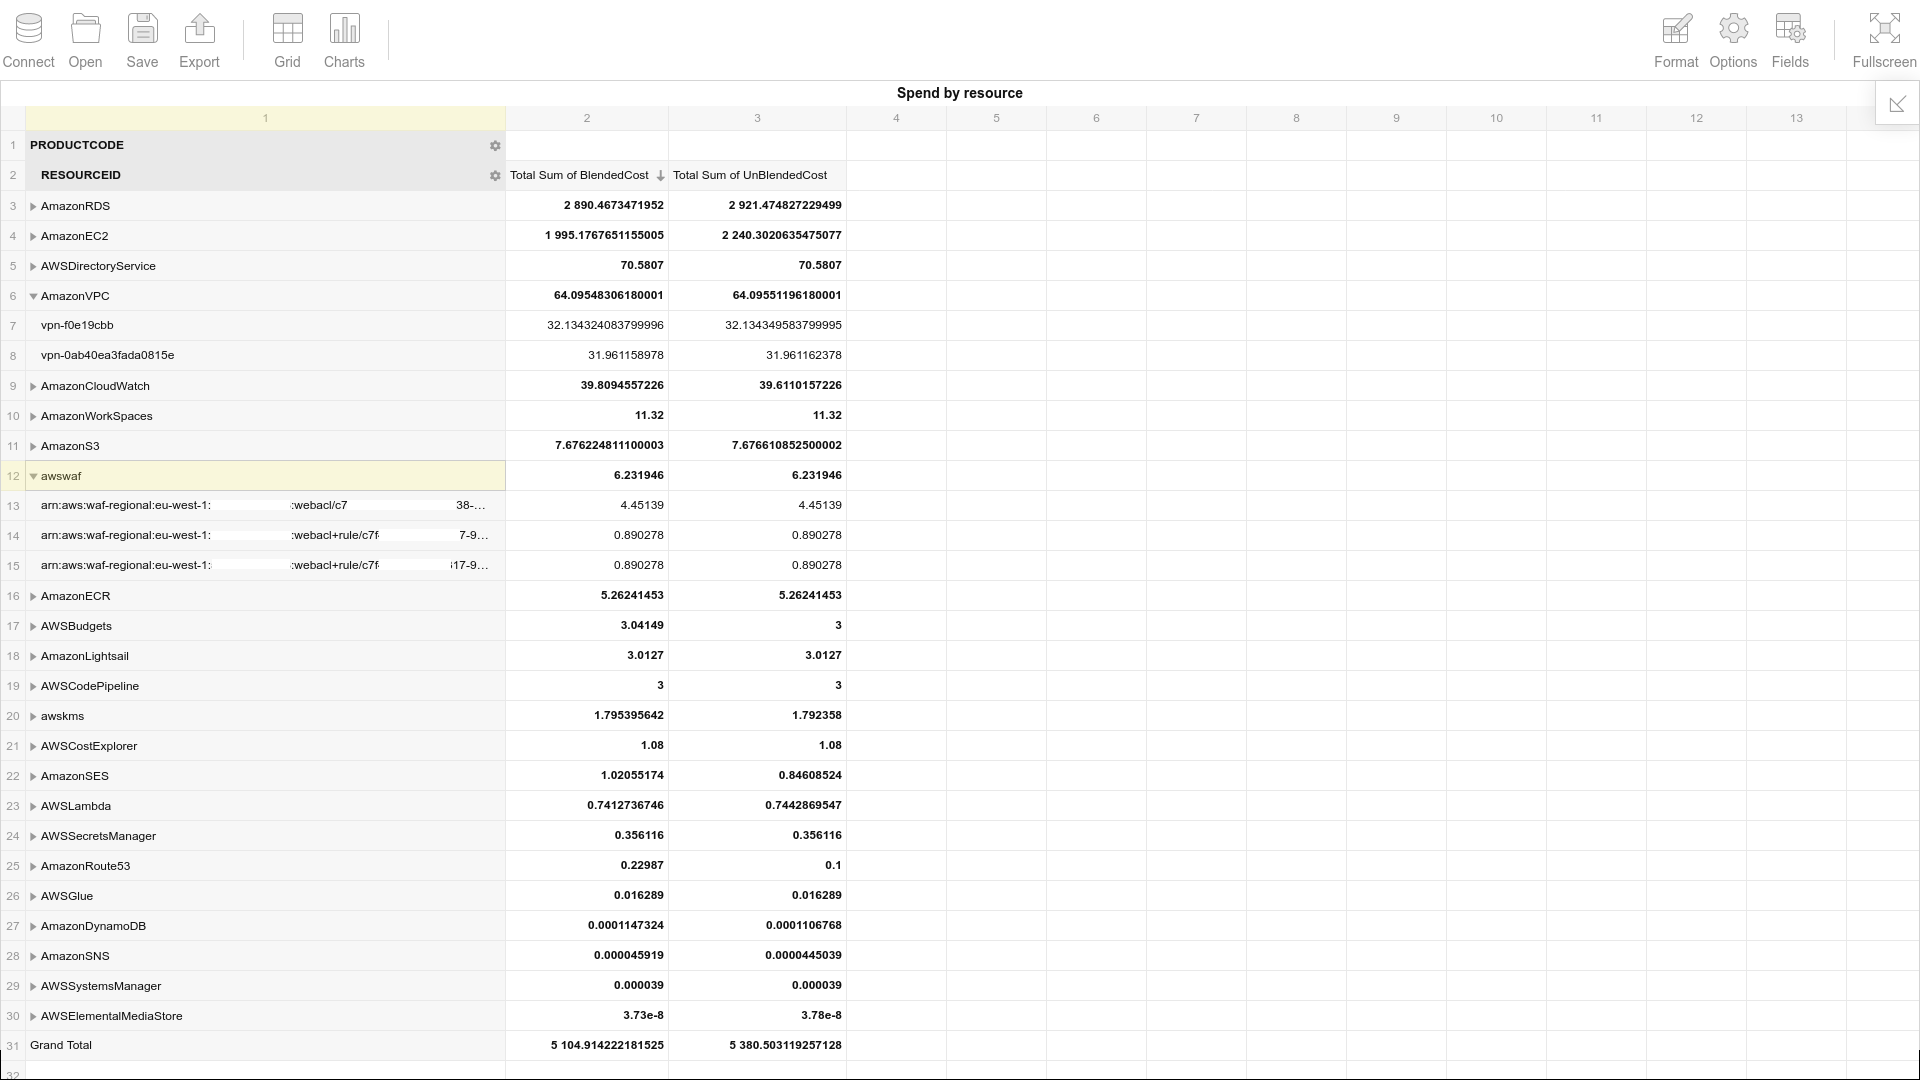Viewport: 1920px width, 1080px height.
Task: Select column header number 3
Action: point(757,118)
